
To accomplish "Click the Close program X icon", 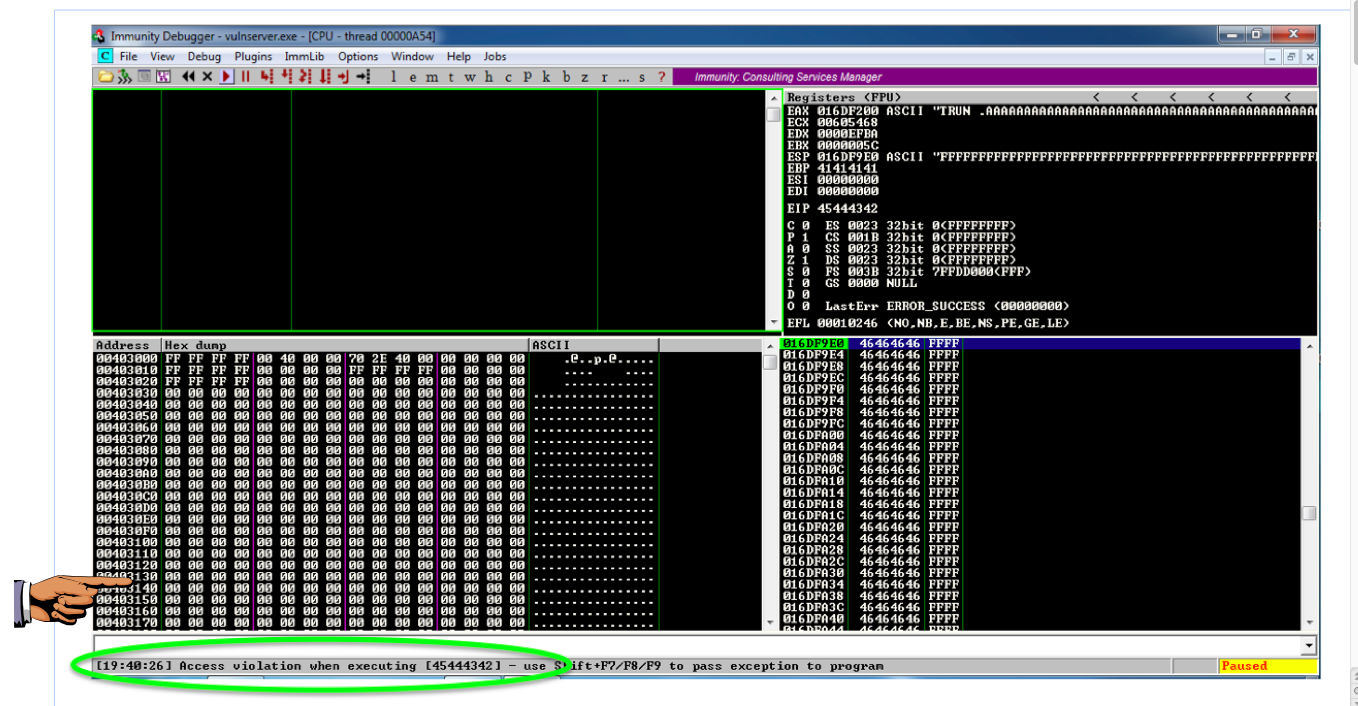I will click(x=207, y=76).
